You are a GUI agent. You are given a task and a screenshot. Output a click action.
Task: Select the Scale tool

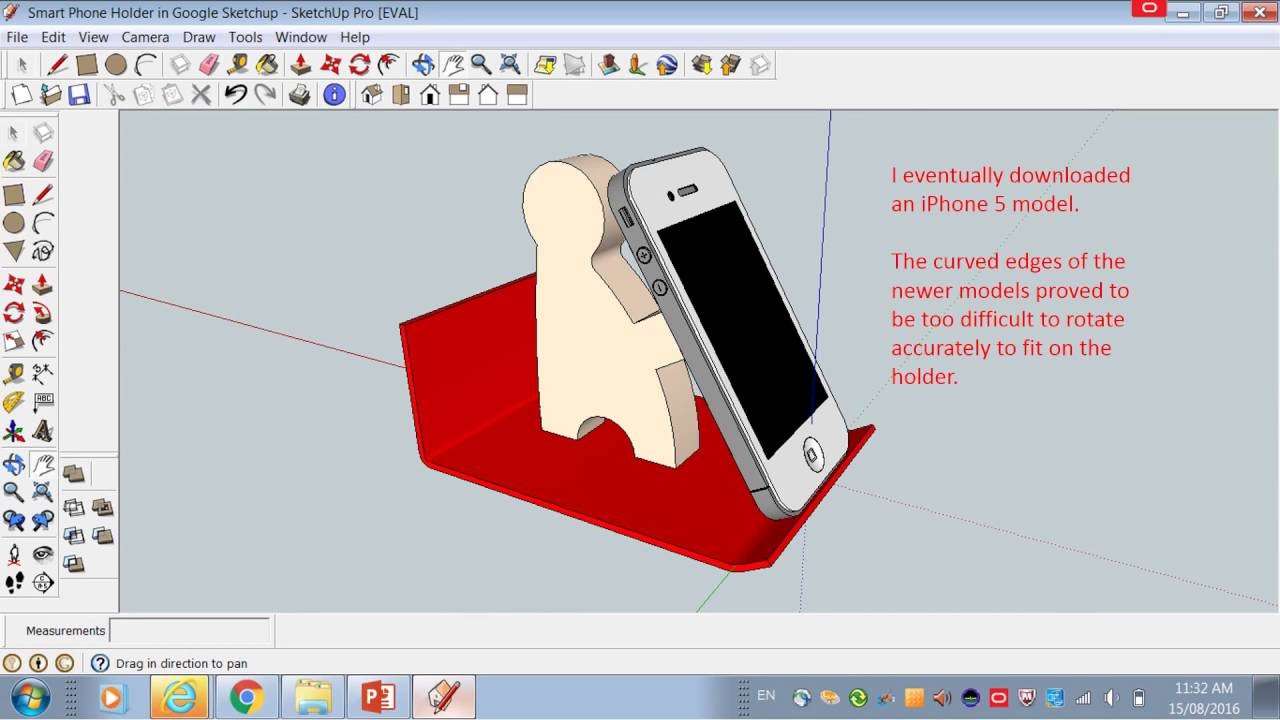click(14, 341)
